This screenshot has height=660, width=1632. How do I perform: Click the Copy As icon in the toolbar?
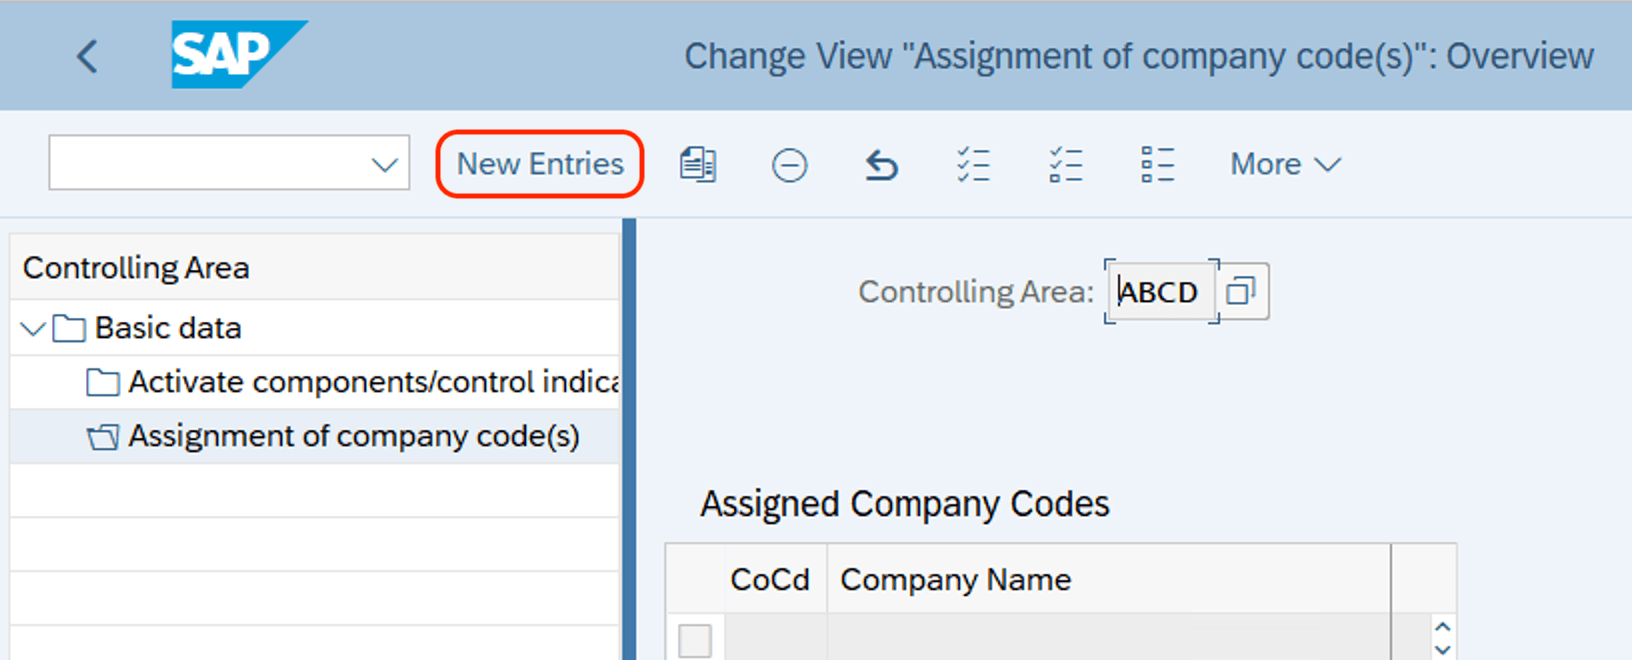click(699, 163)
